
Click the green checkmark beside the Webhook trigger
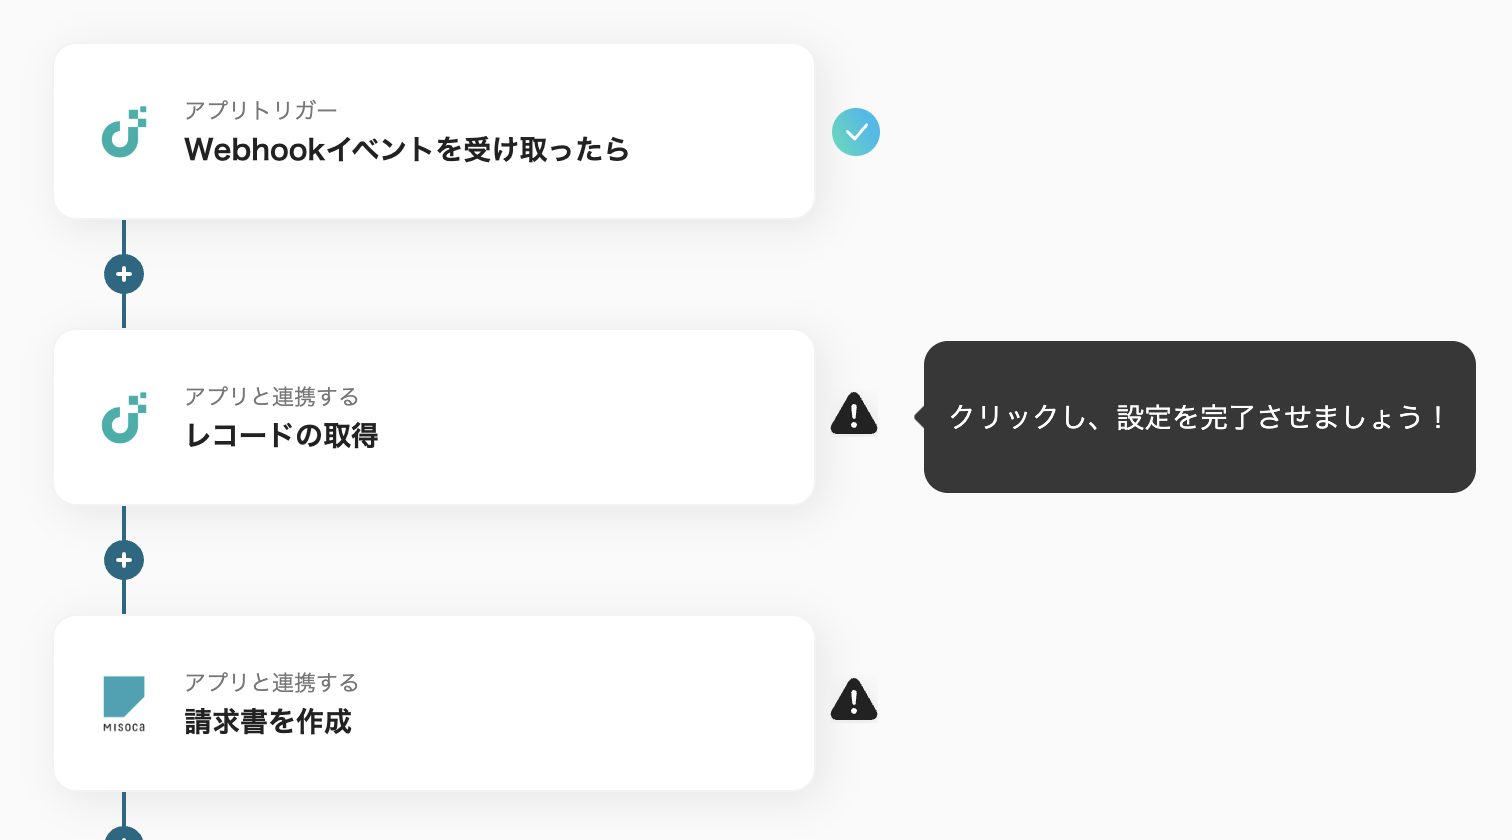856,132
